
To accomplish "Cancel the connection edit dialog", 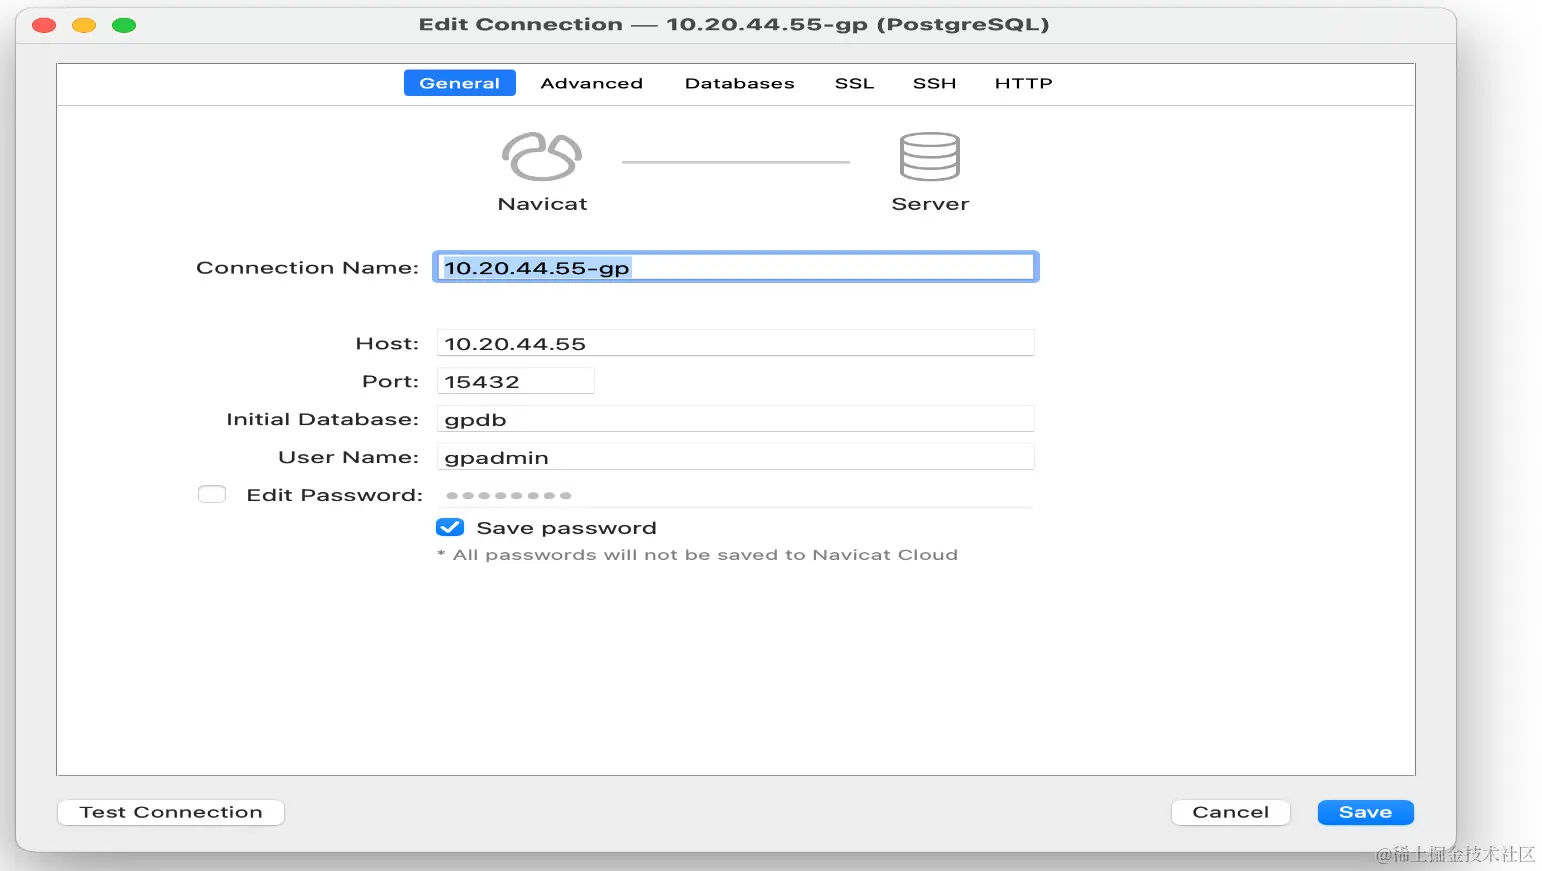I will (x=1231, y=812).
